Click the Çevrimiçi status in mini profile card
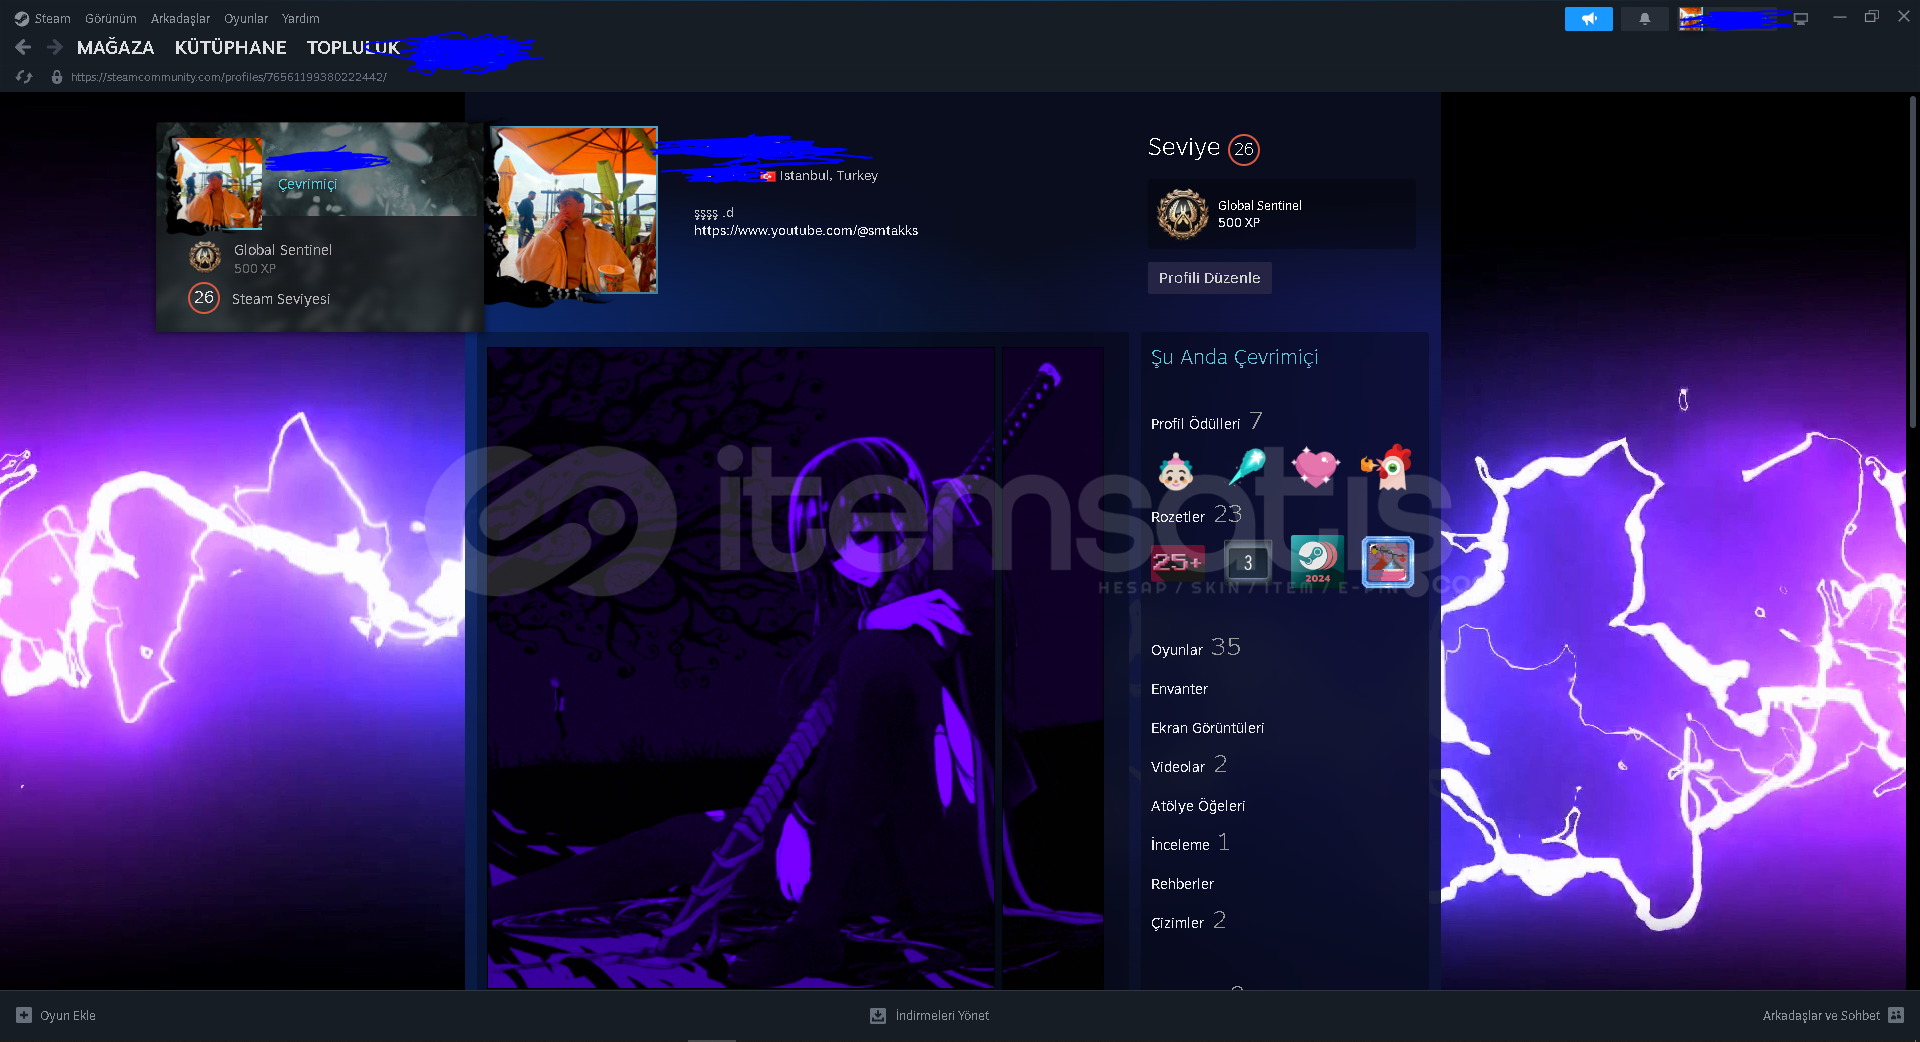This screenshot has width=1920, height=1042. pos(307,184)
